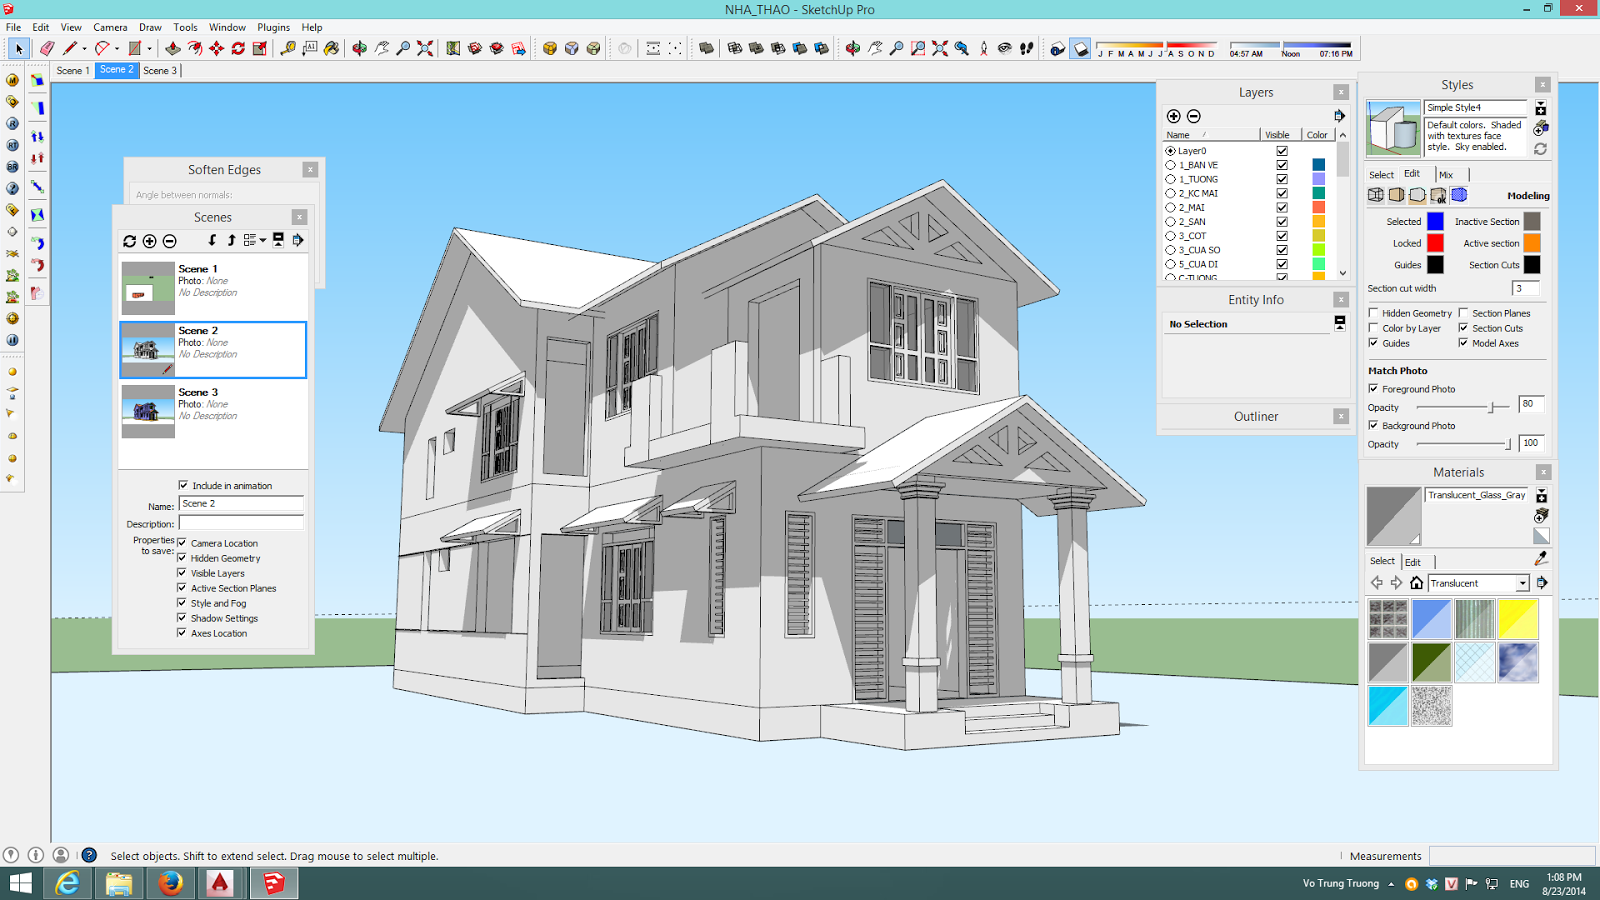Open the Camera menu

(x=110, y=27)
